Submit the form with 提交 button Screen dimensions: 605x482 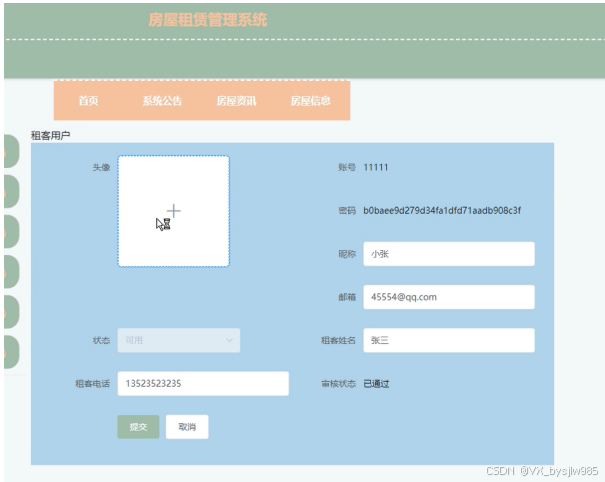(x=138, y=427)
